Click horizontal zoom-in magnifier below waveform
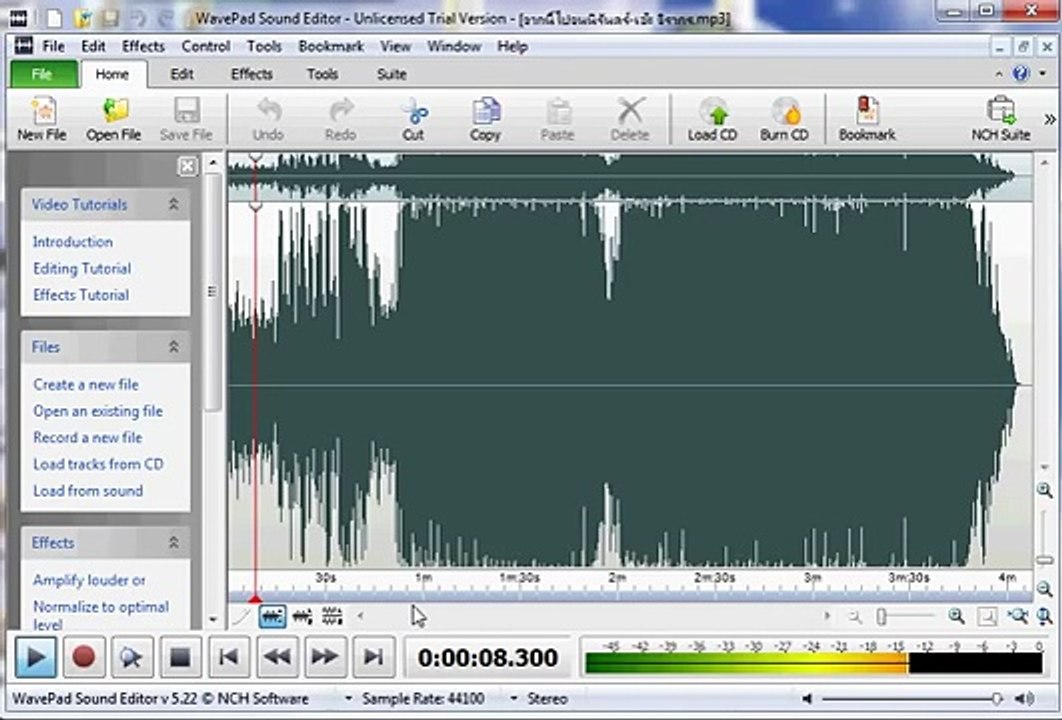The height and width of the screenshot is (720, 1062). tap(956, 616)
